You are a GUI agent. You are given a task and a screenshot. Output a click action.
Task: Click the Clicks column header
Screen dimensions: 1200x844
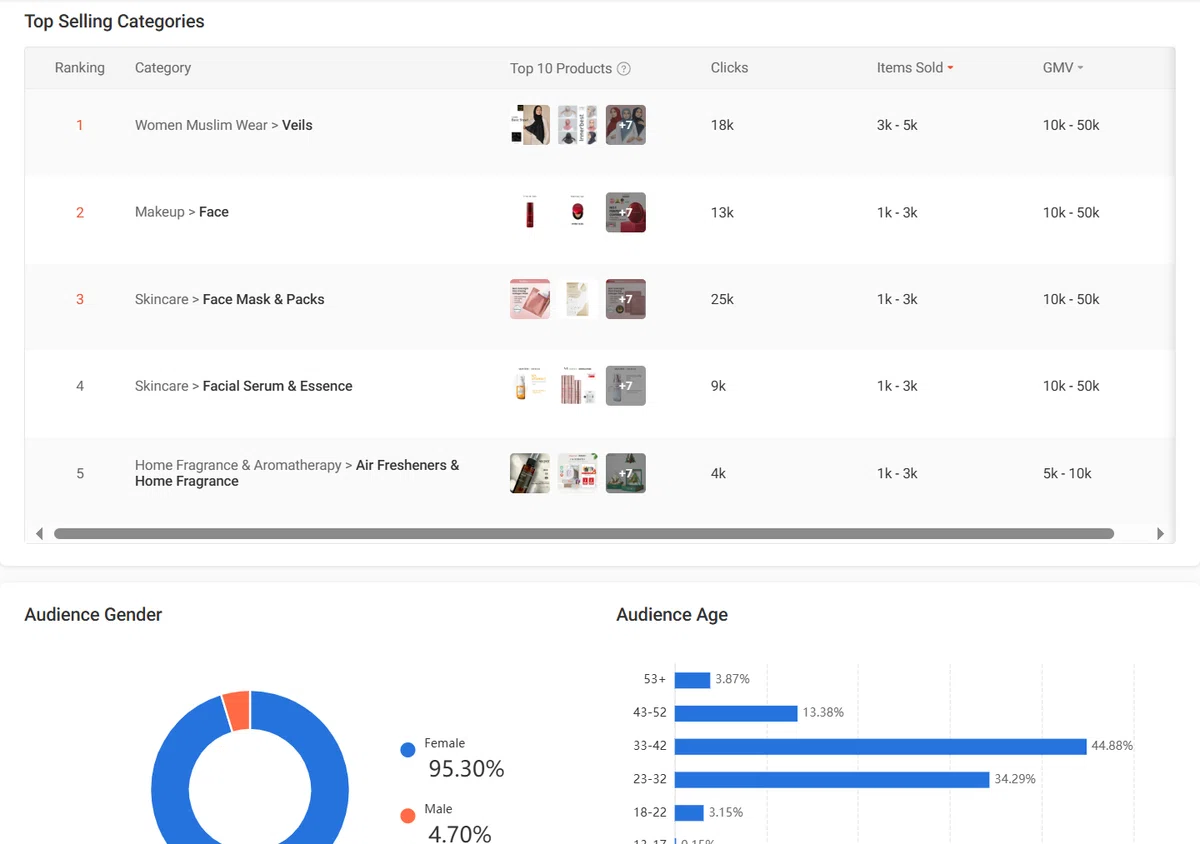pyautogui.click(x=729, y=68)
